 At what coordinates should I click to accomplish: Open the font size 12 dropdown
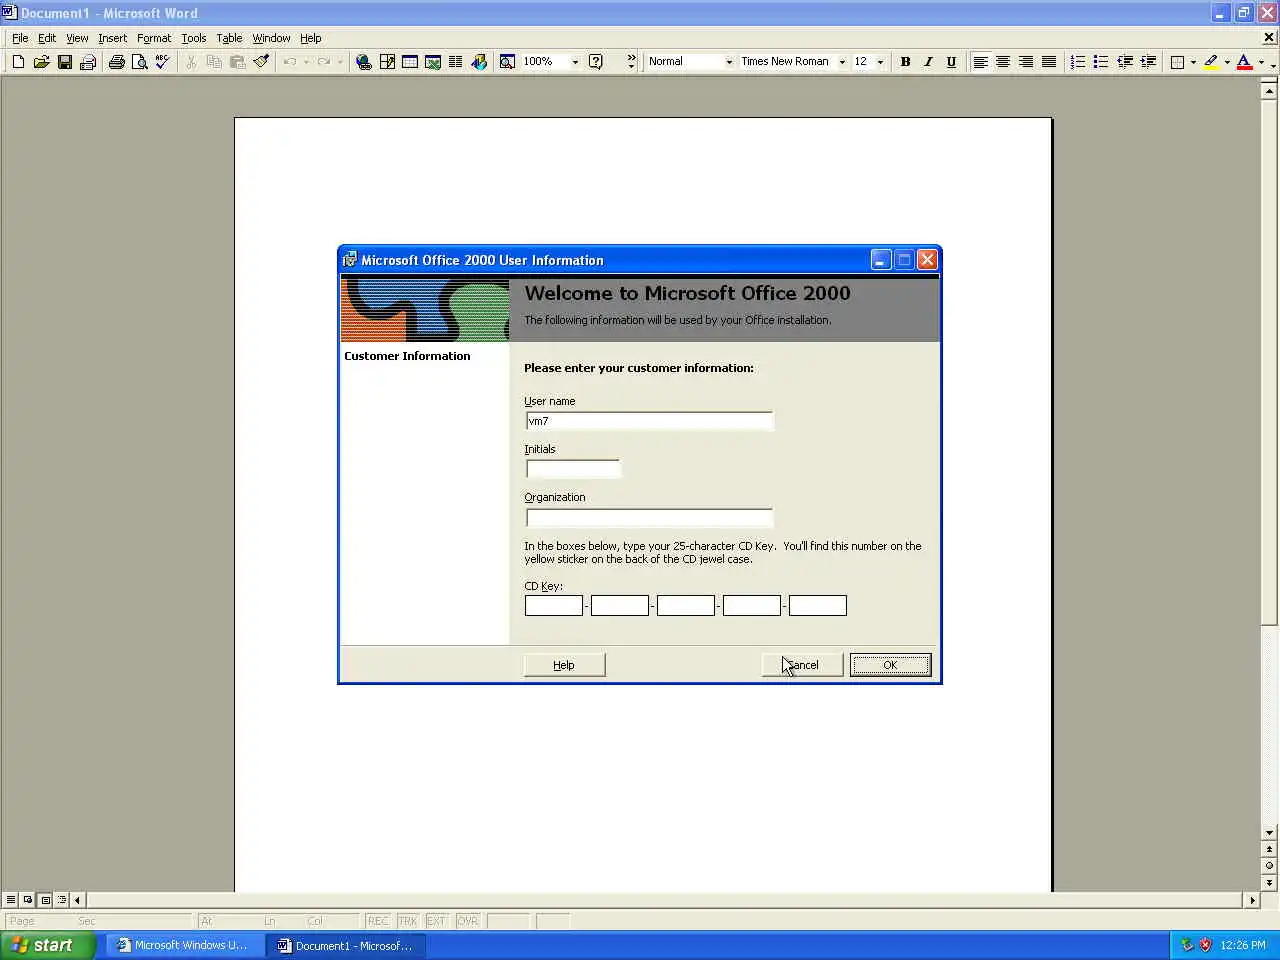point(880,62)
